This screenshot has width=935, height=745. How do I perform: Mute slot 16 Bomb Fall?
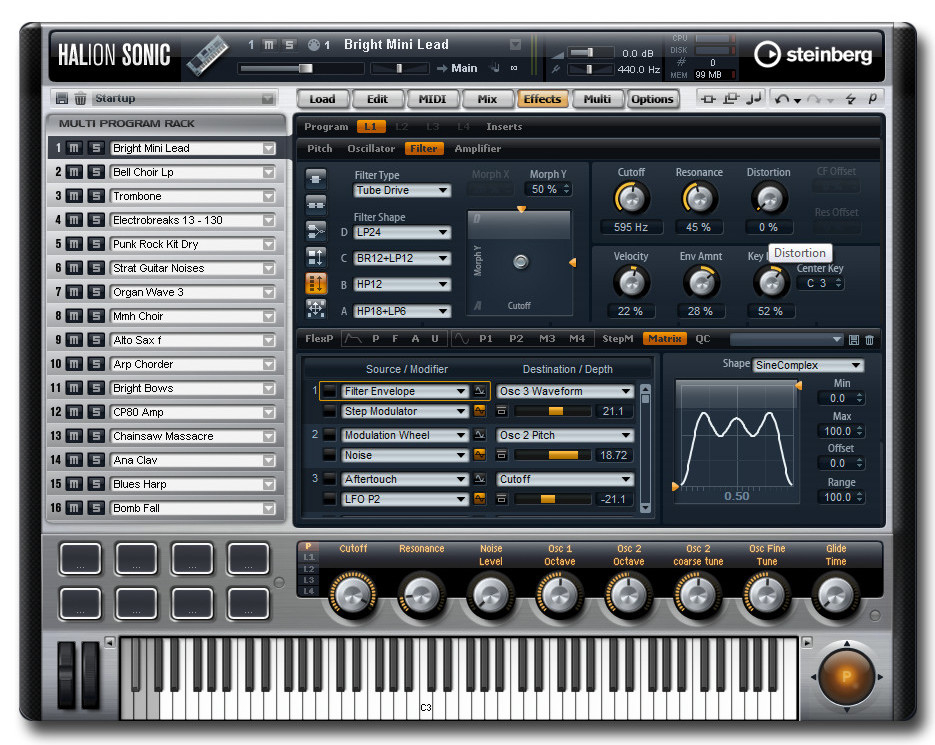pos(74,508)
